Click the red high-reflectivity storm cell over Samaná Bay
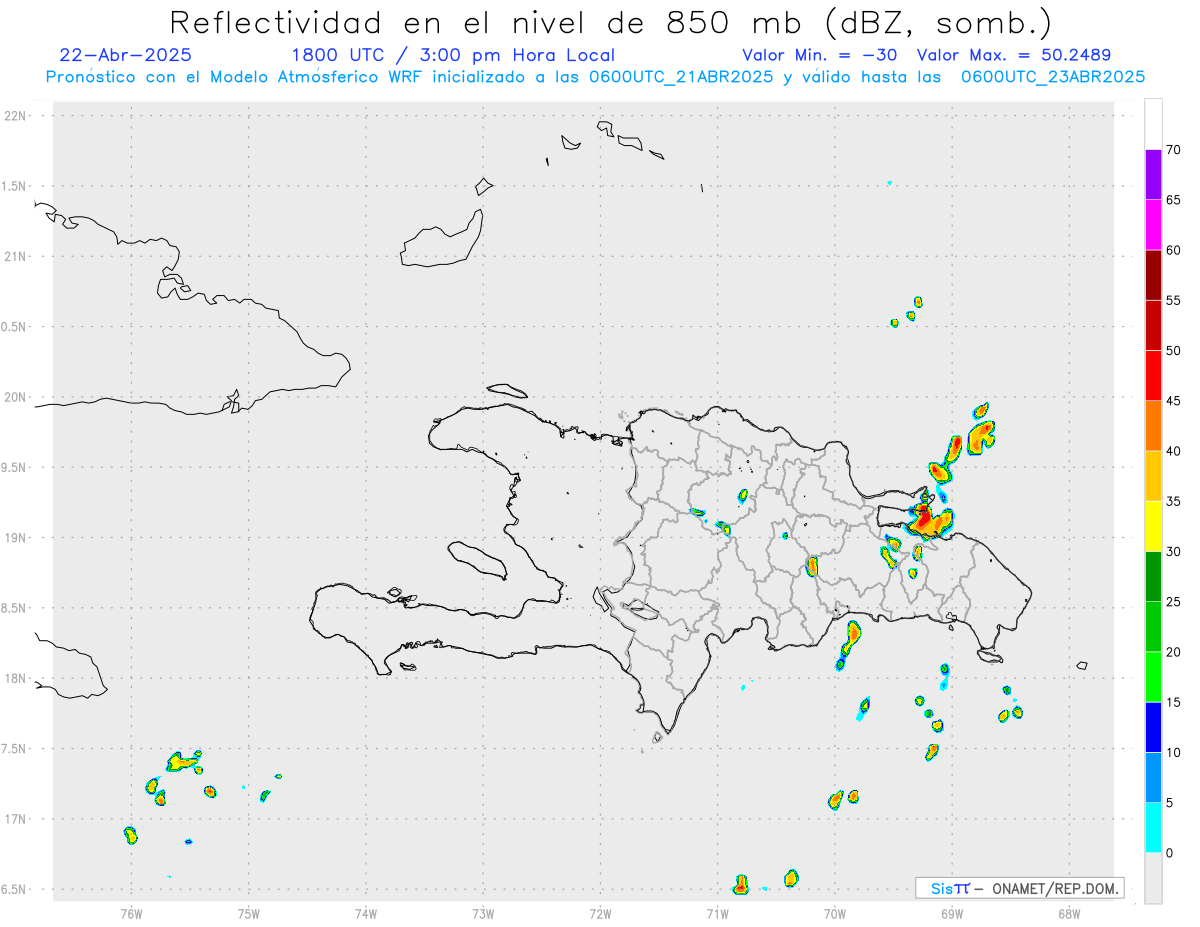The width and height of the screenshot is (1200, 927). (x=928, y=520)
